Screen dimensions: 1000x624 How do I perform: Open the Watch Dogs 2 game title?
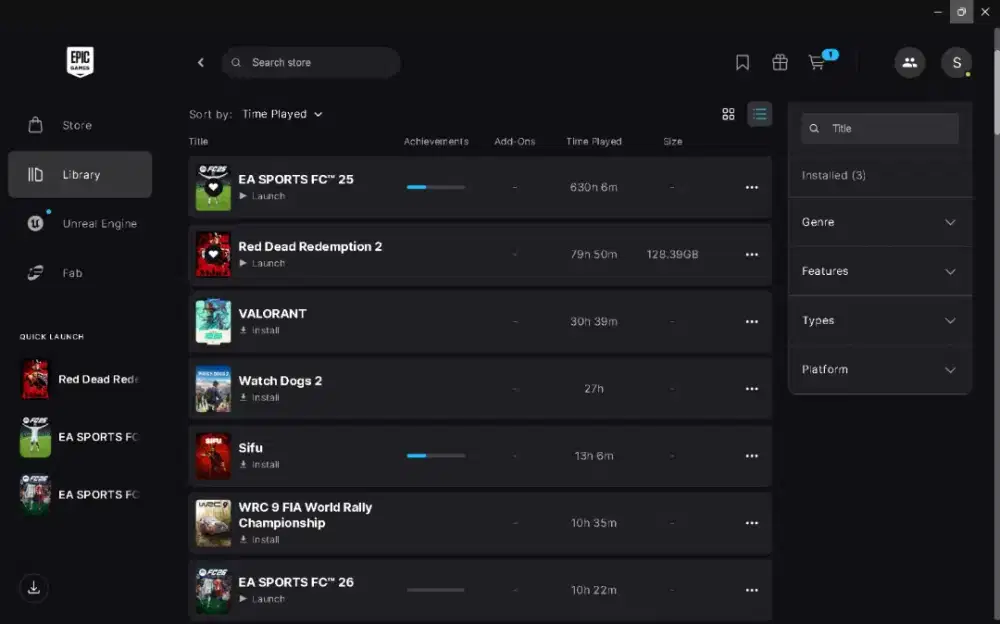pos(280,381)
